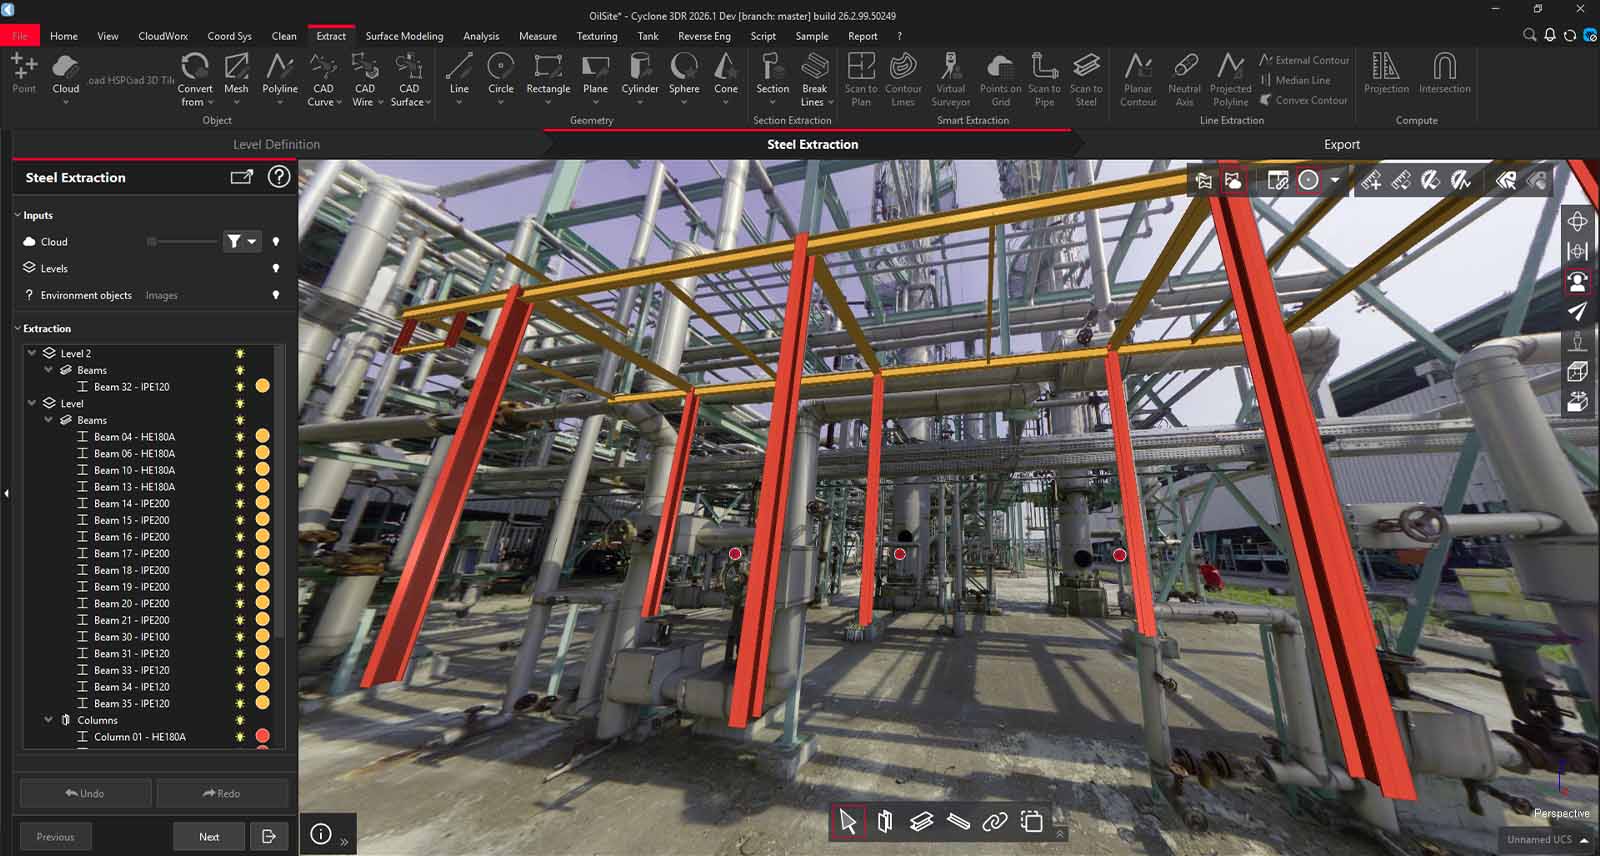Open the Surface Modeling ribbon tab
Image resolution: width=1600 pixels, height=856 pixels.
pos(404,36)
